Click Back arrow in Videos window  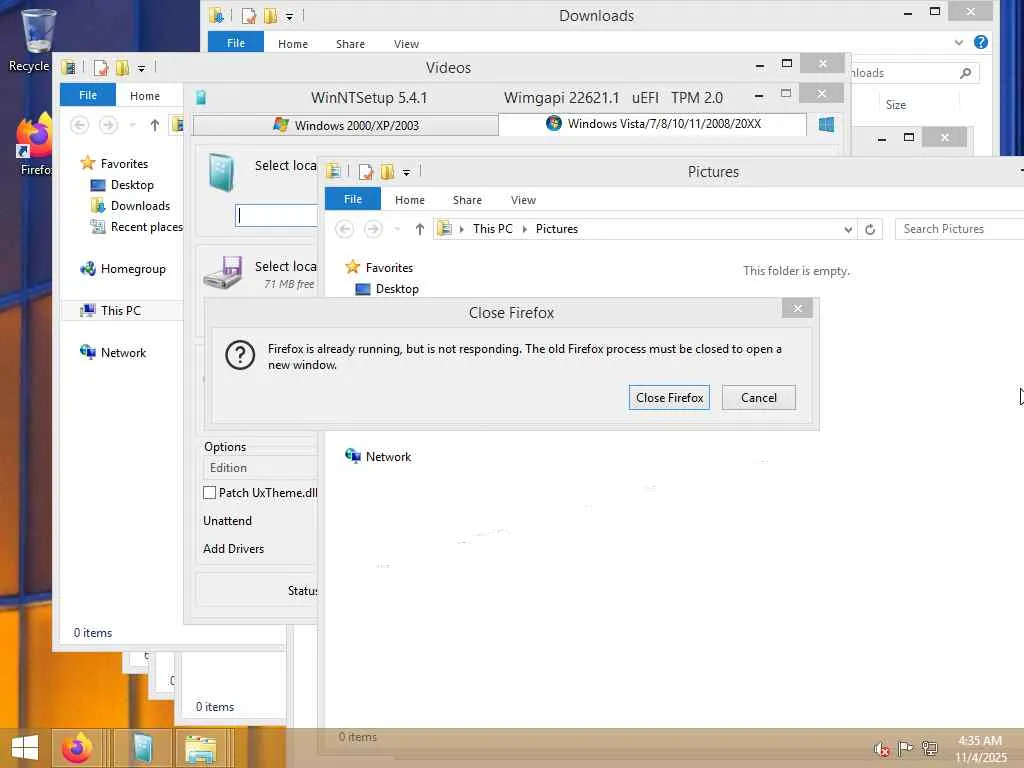point(80,125)
